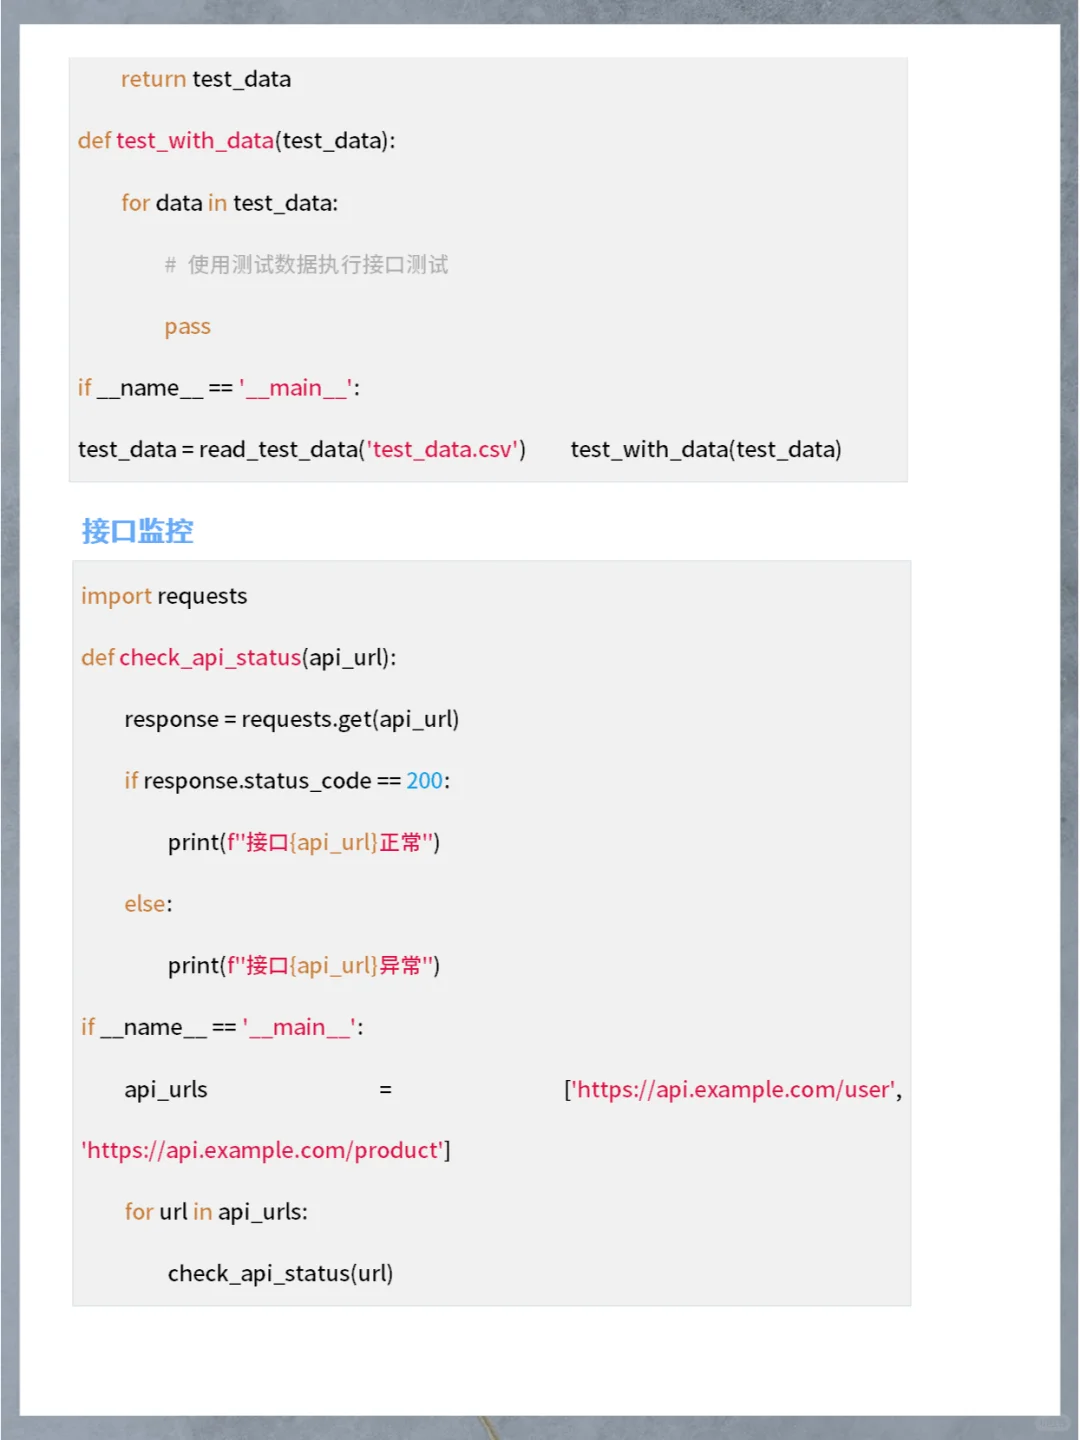
Task: Click the 'else:' branch keyword
Action: [x=144, y=903]
